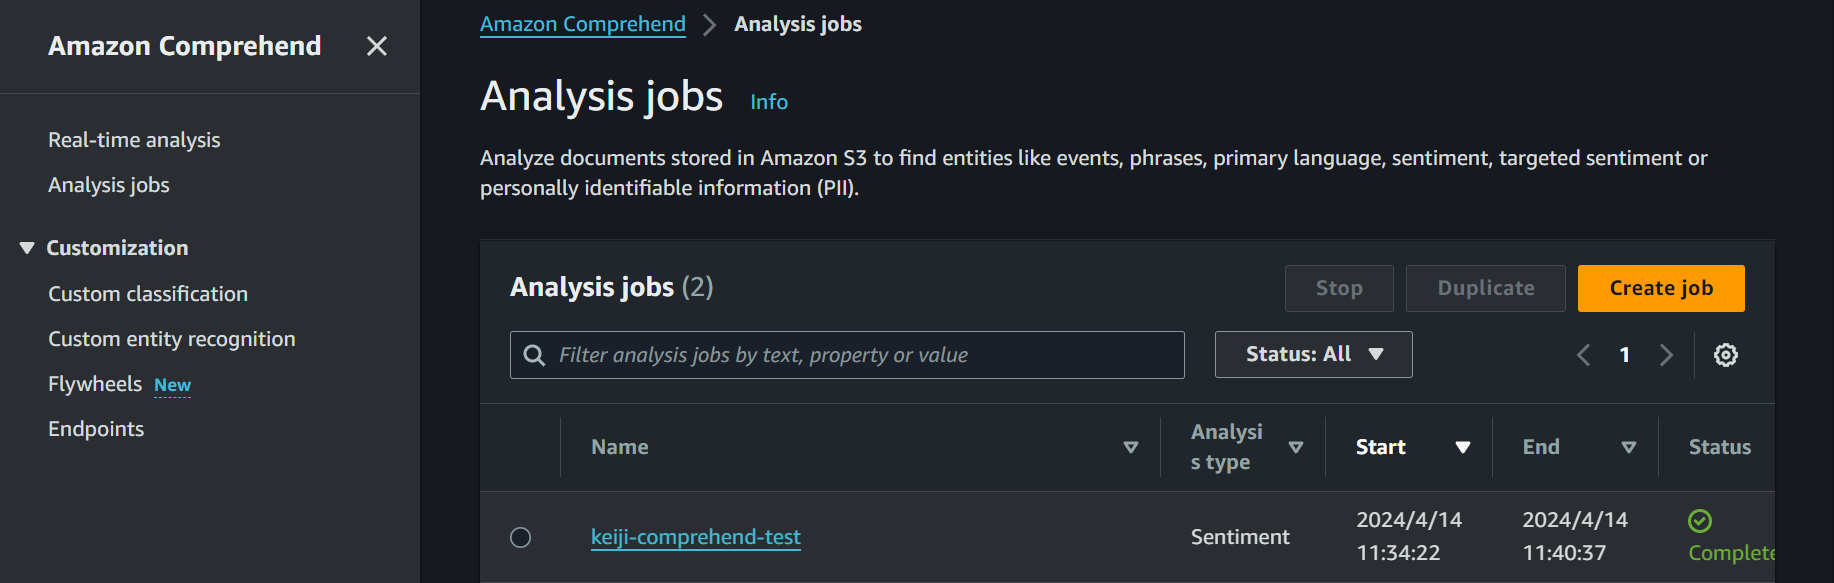Go to previous page of jobs
Viewport: 1834px width, 583px height.
pos(1583,355)
